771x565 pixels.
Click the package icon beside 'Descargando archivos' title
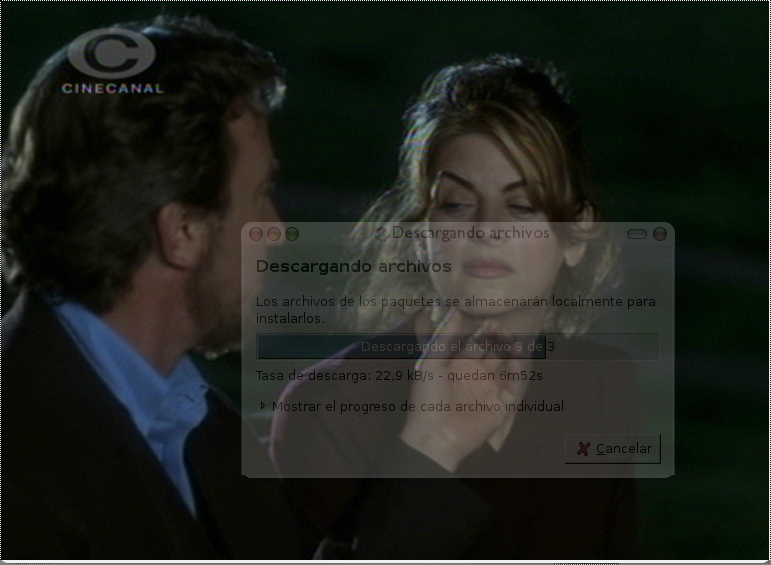[x=382, y=234]
